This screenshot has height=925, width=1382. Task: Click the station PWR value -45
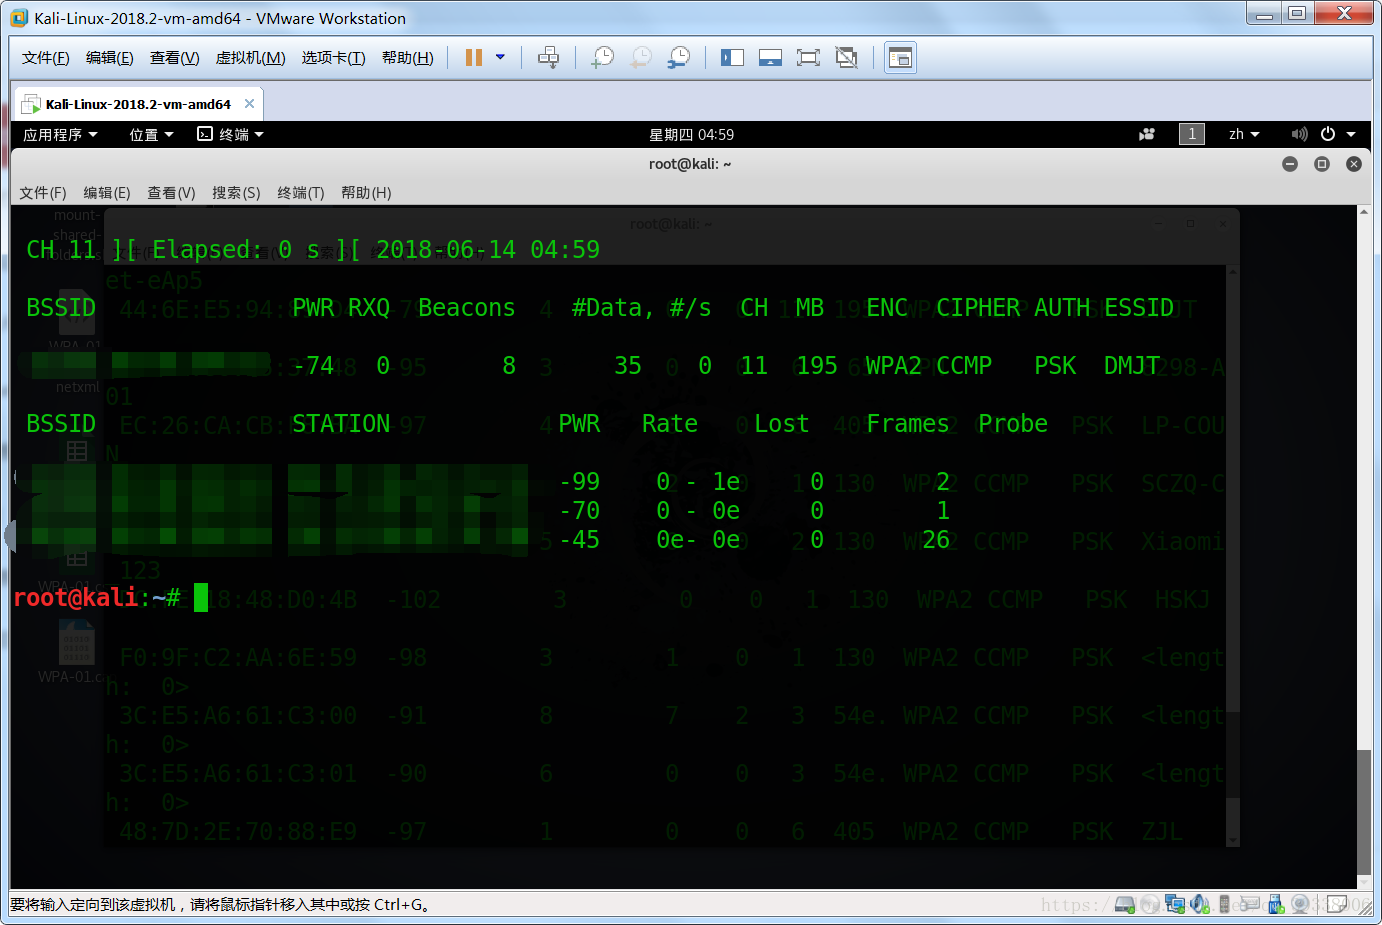pos(579,540)
